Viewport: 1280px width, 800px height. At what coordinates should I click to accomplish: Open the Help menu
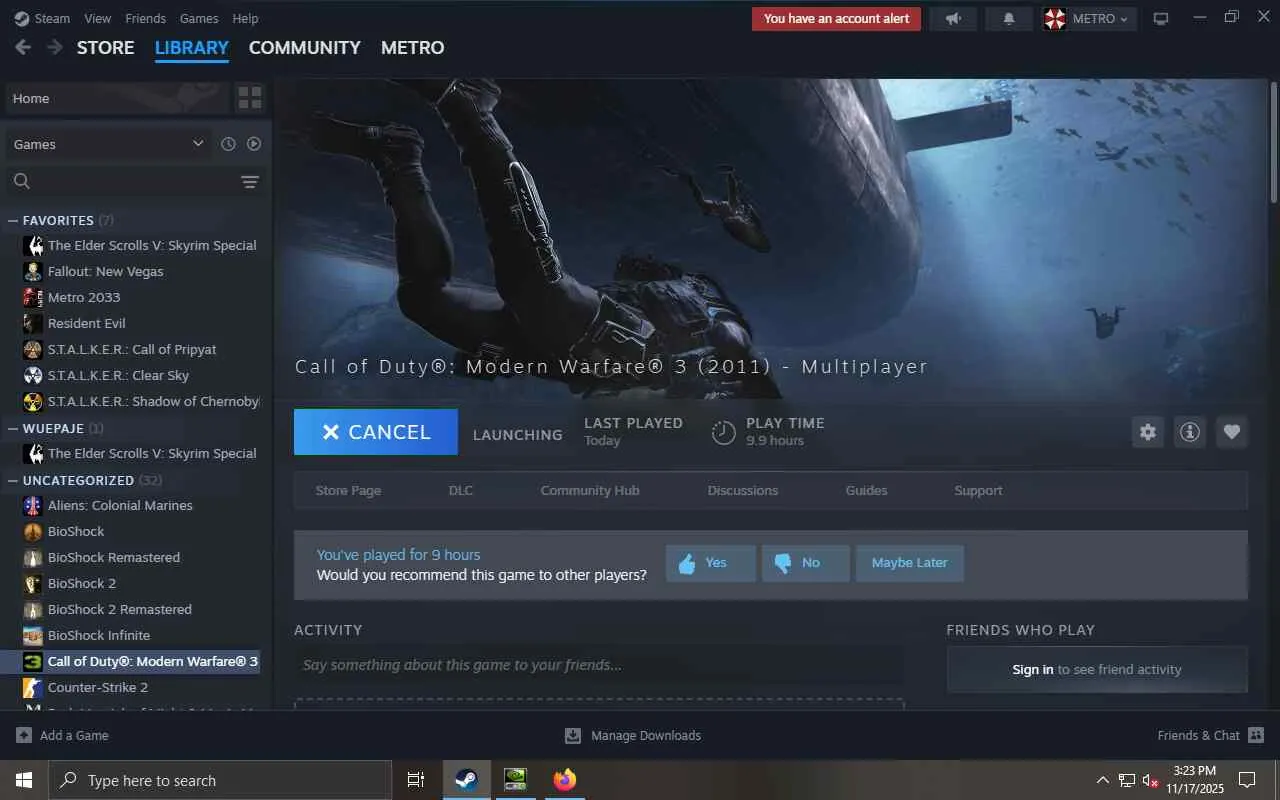pyautogui.click(x=245, y=19)
